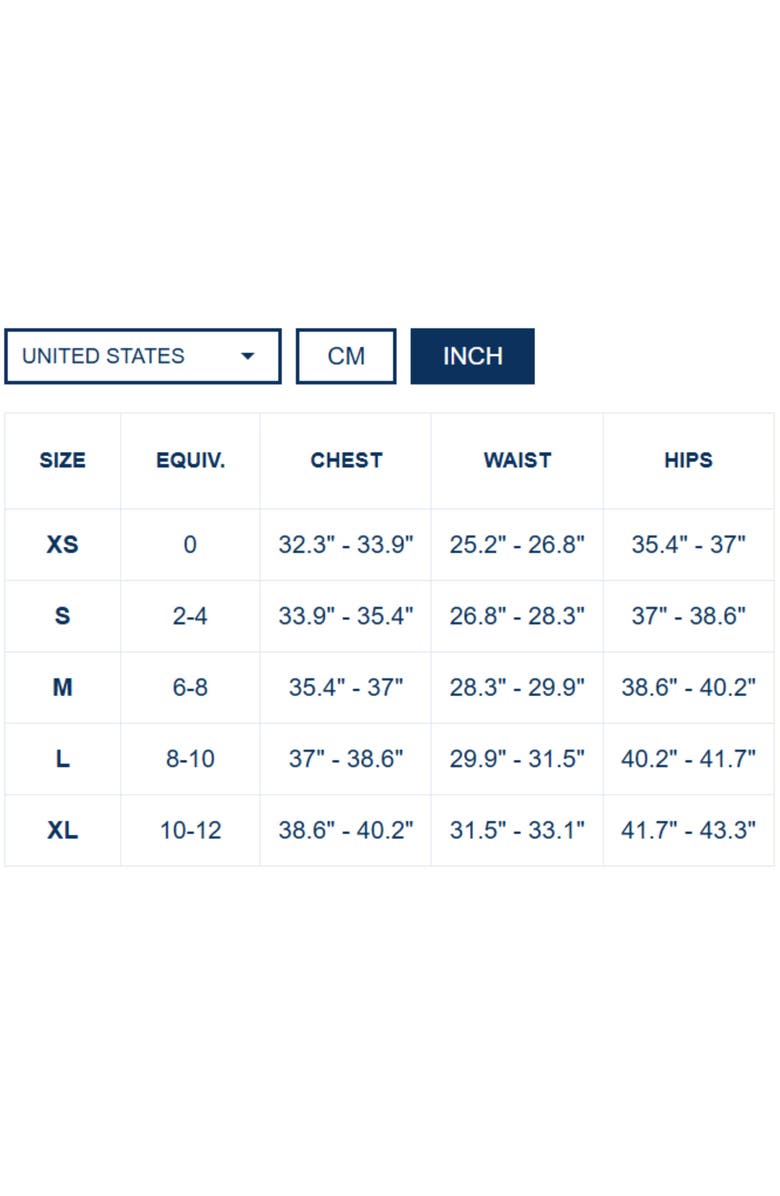780x1196 pixels.
Task: Select the S size row label
Action: click(62, 616)
